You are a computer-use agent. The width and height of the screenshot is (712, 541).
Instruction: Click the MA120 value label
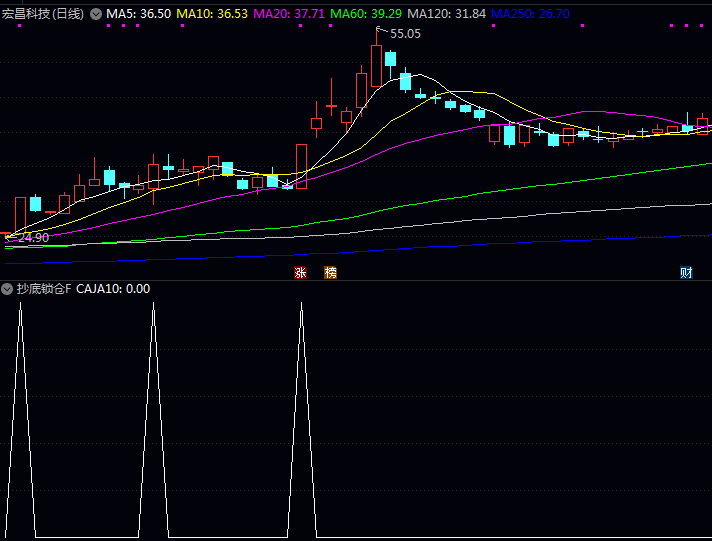(446, 14)
